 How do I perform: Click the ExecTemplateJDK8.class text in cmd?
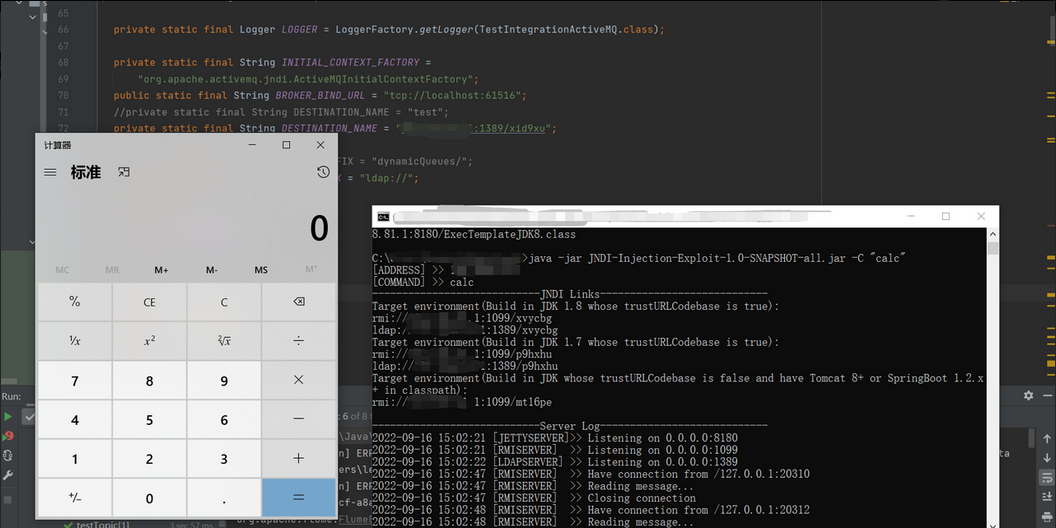pos(510,235)
